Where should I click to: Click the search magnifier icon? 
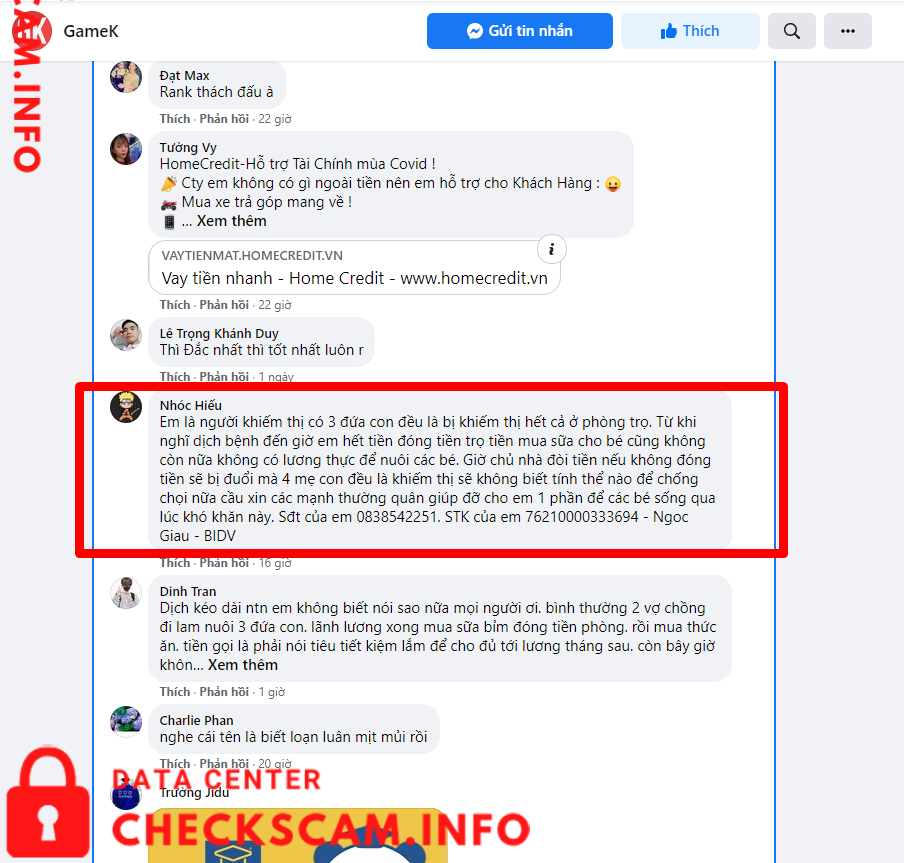(792, 31)
